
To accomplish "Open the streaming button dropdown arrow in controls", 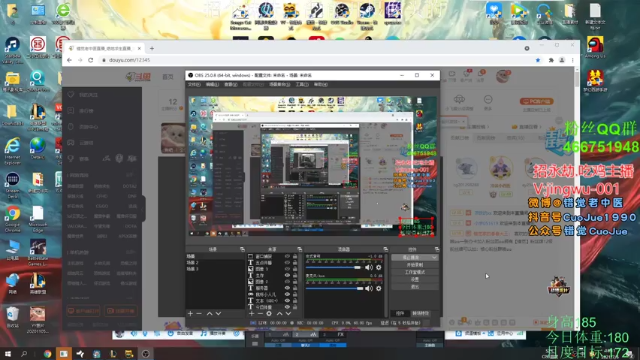I will pos(434,258).
